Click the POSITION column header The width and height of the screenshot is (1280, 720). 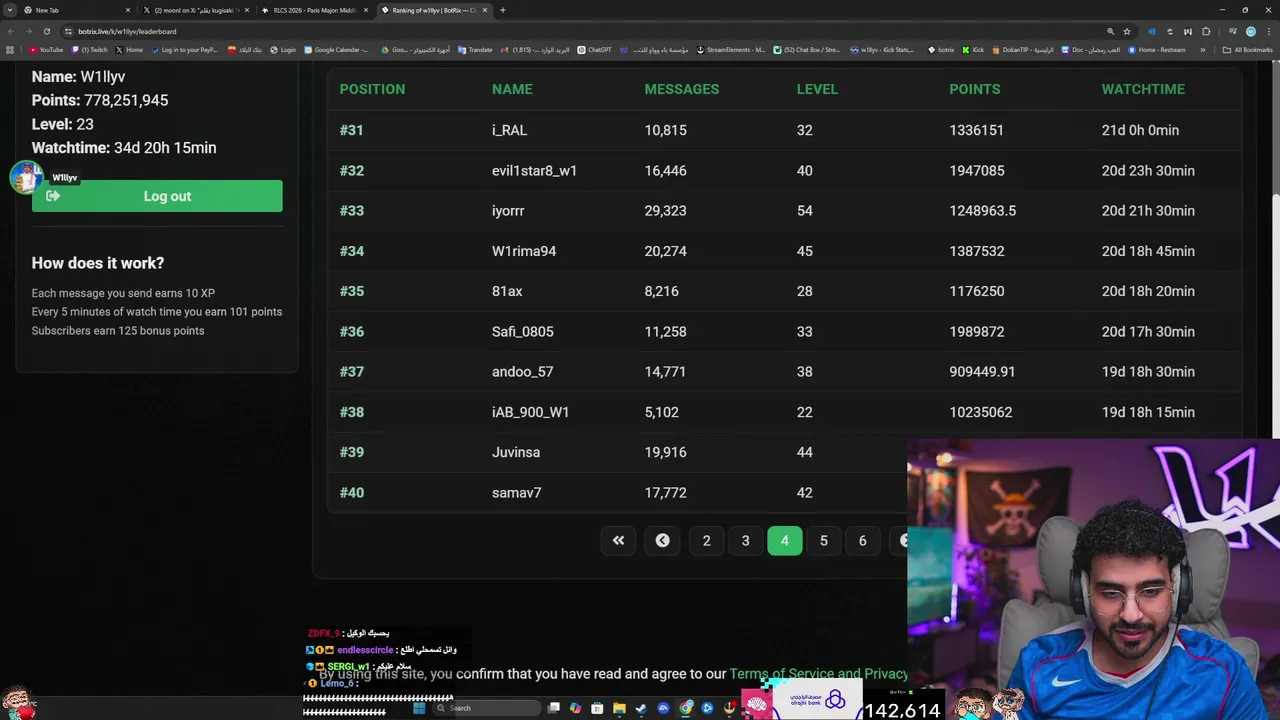click(372, 89)
